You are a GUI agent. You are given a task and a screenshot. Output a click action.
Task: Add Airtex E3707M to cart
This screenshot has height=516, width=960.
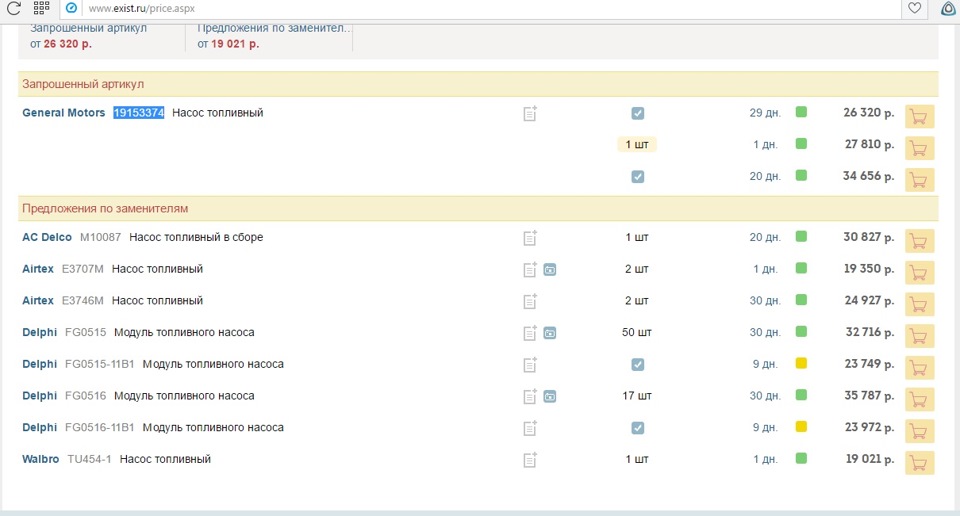click(x=919, y=272)
